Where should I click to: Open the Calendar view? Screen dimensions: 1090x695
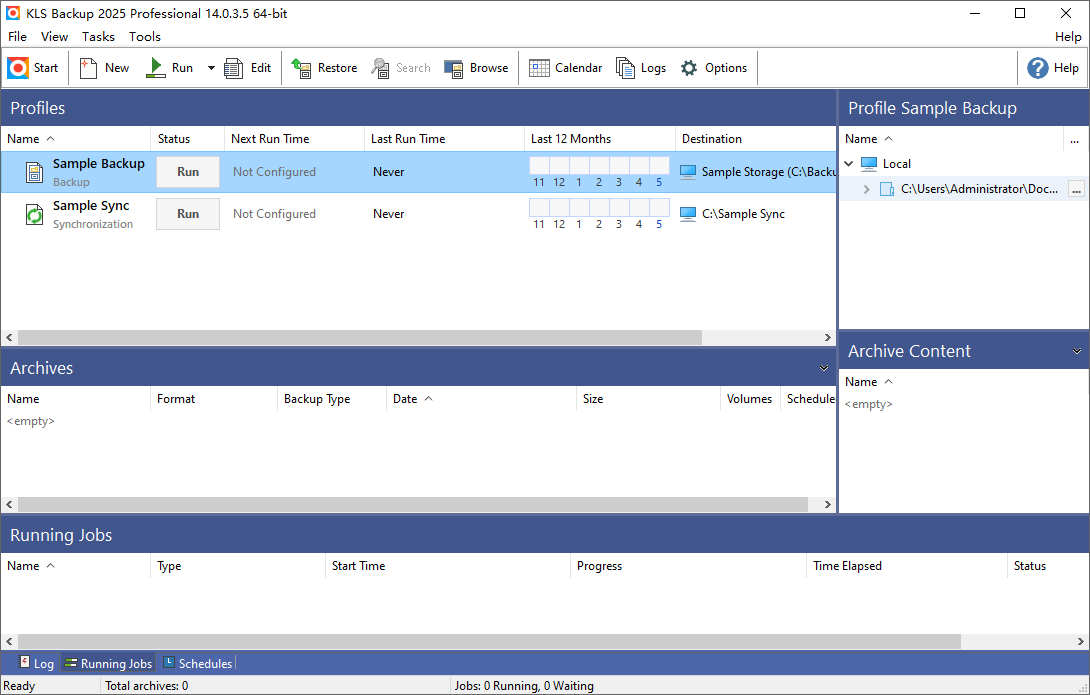(565, 67)
